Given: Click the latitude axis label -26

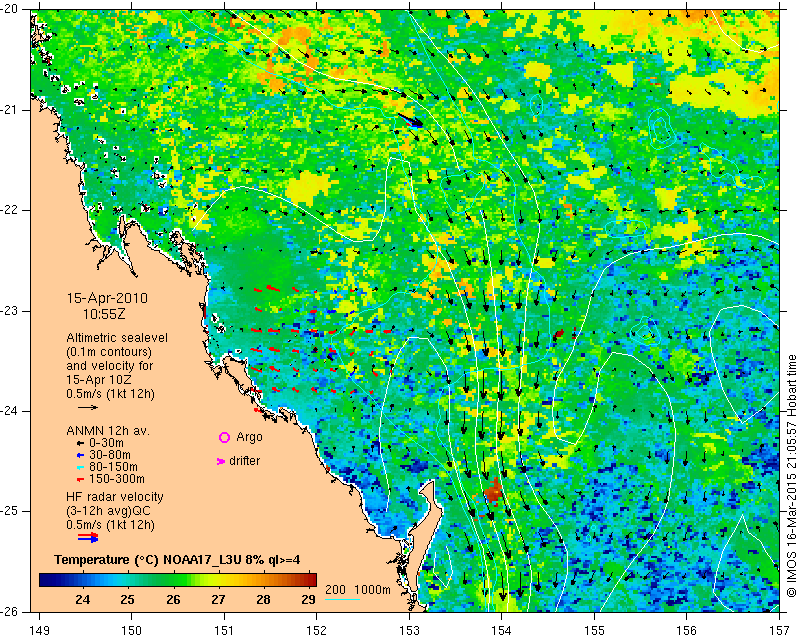Looking at the screenshot, I should [10, 611].
